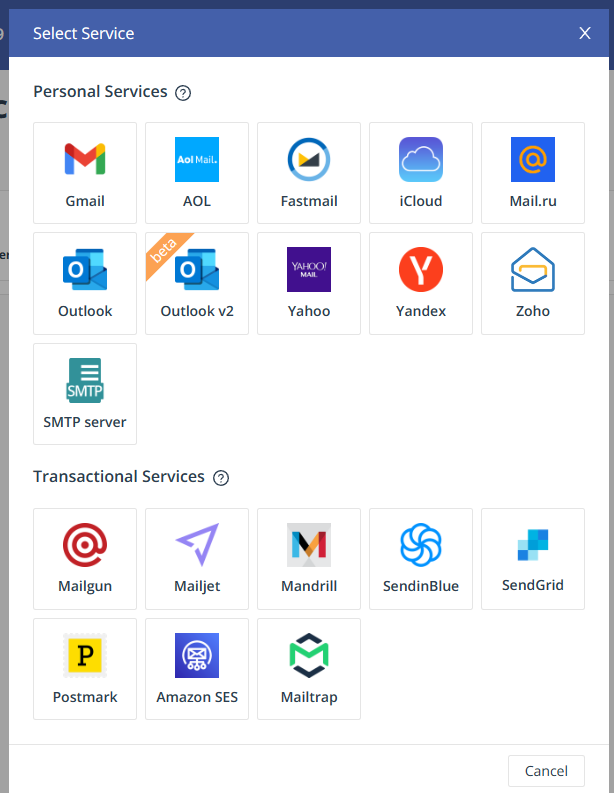This screenshot has width=614, height=793.
Task: Select the Outlook icon without beta ribbon
Action: coord(85,269)
